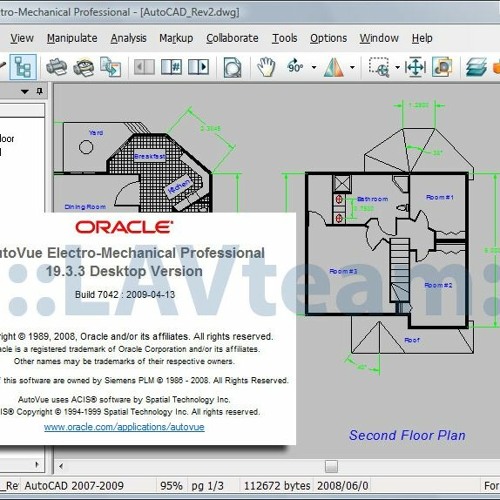Click the Second Floor Plan title

[x=407, y=435]
